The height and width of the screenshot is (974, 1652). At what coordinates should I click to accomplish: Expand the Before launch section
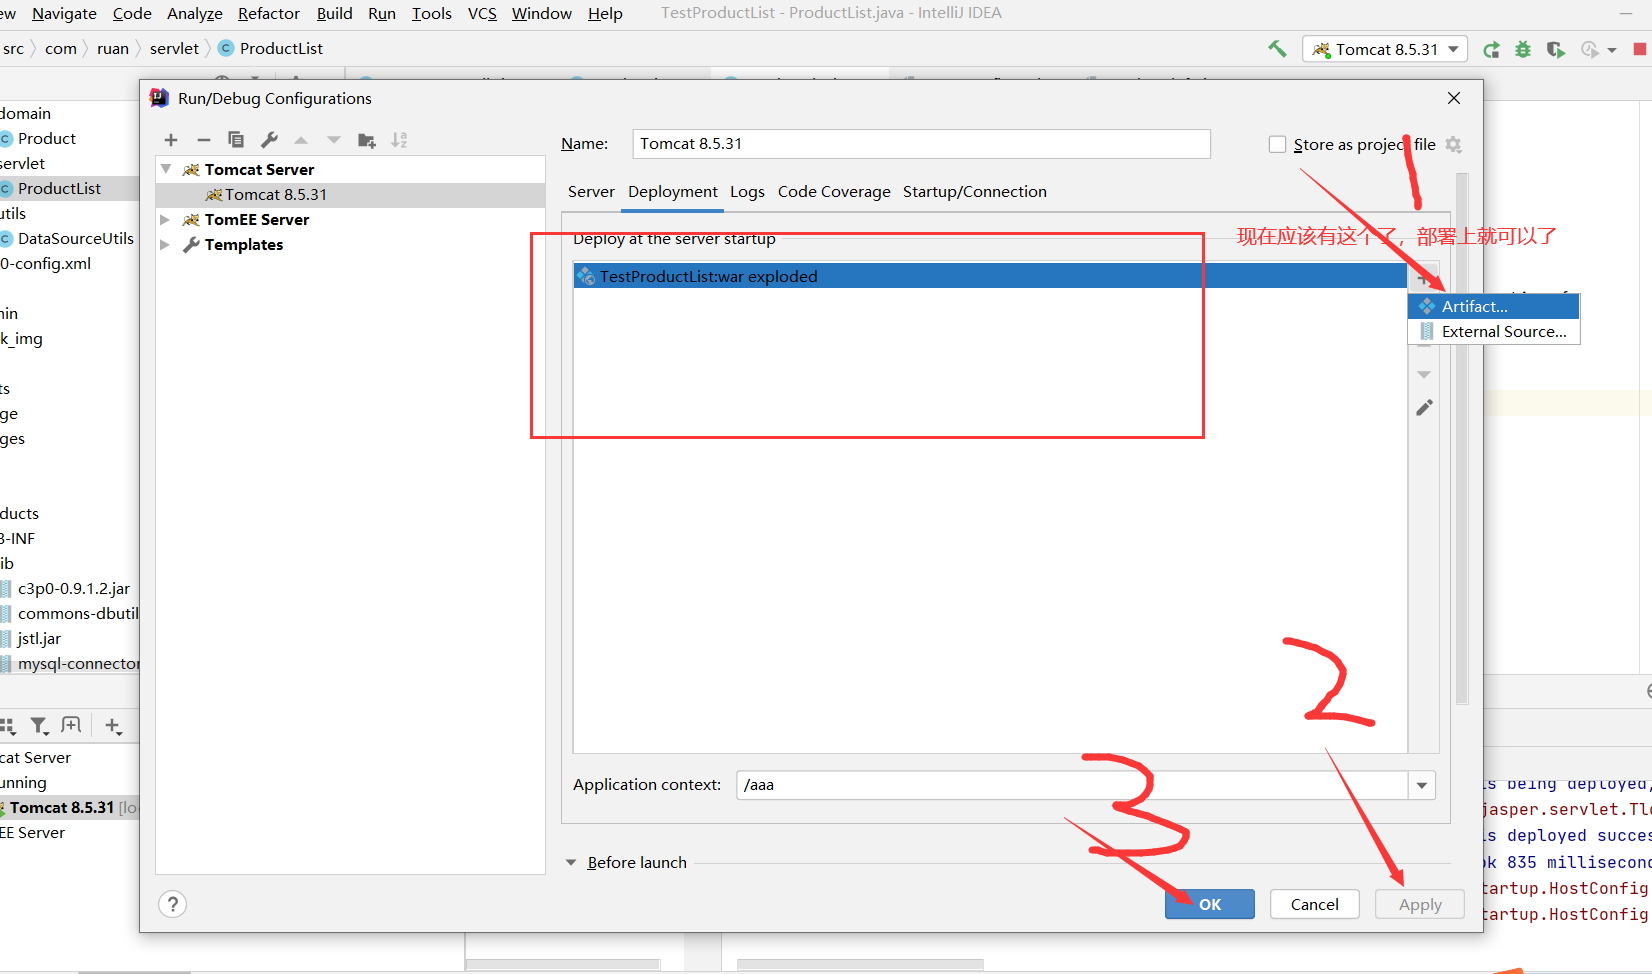pyautogui.click(x=571, y=862)
